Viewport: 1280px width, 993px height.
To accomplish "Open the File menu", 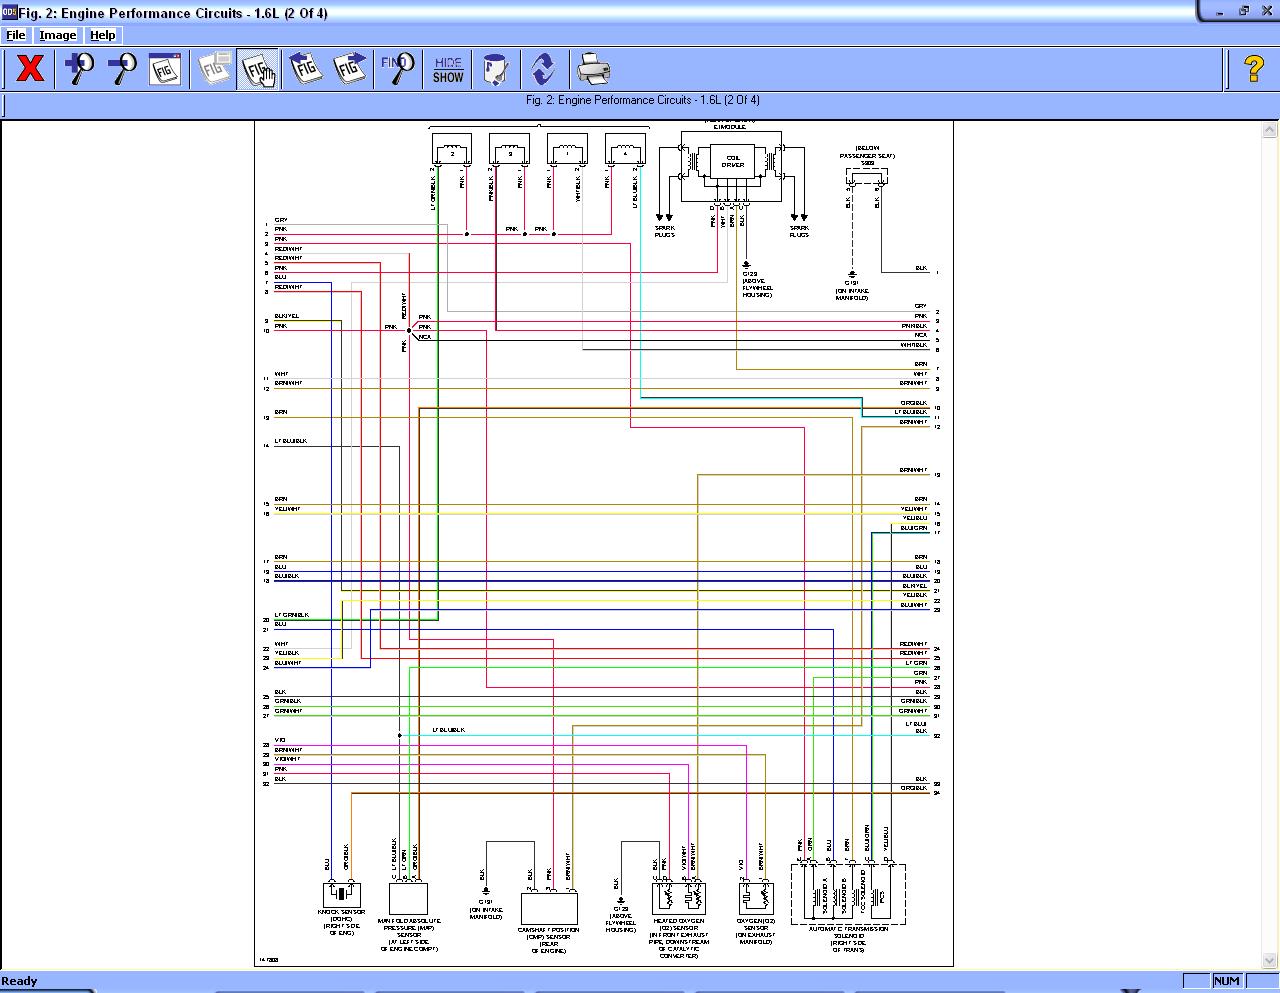I will point(16,35).
